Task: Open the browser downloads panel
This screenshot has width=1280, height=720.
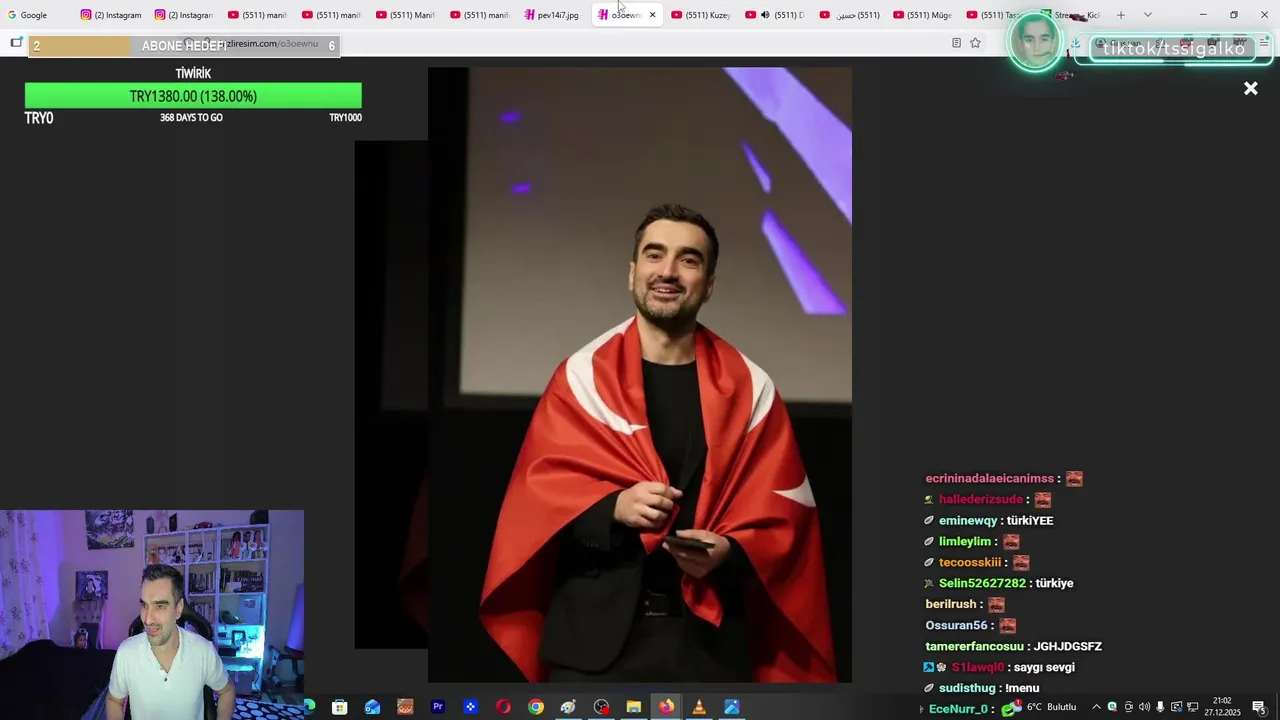Action: (x=1075, y=43)
